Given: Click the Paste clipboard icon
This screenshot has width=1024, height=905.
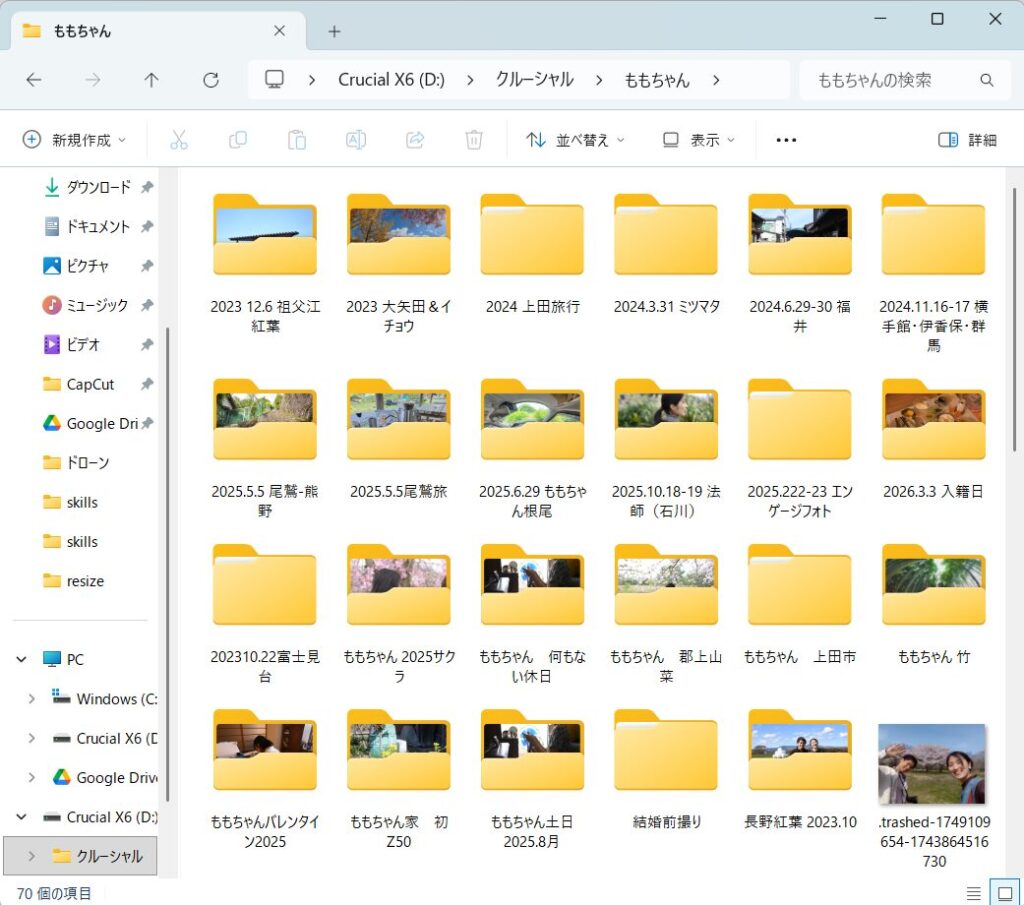Looking at the screenshot, I should [x=297, y=140].
